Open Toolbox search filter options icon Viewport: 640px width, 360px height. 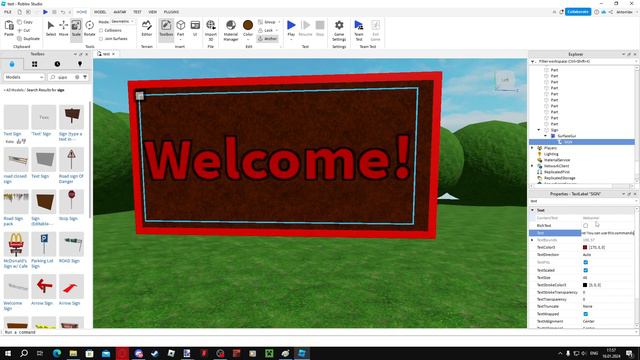[x=85, y=77]
